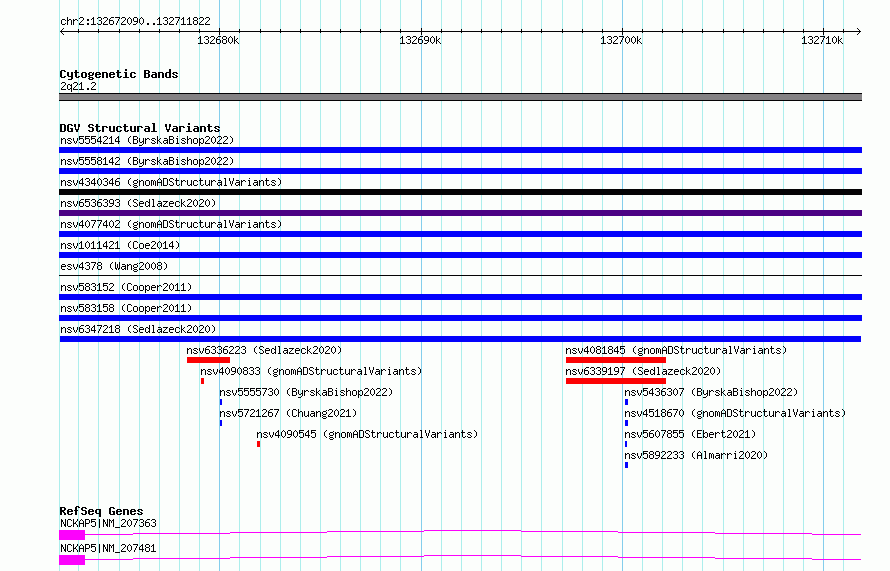Screen dimensions: 890x571
Task: Click nsv6336223 (Sedlazeck2020) label
Action: (x=264, y=350)
